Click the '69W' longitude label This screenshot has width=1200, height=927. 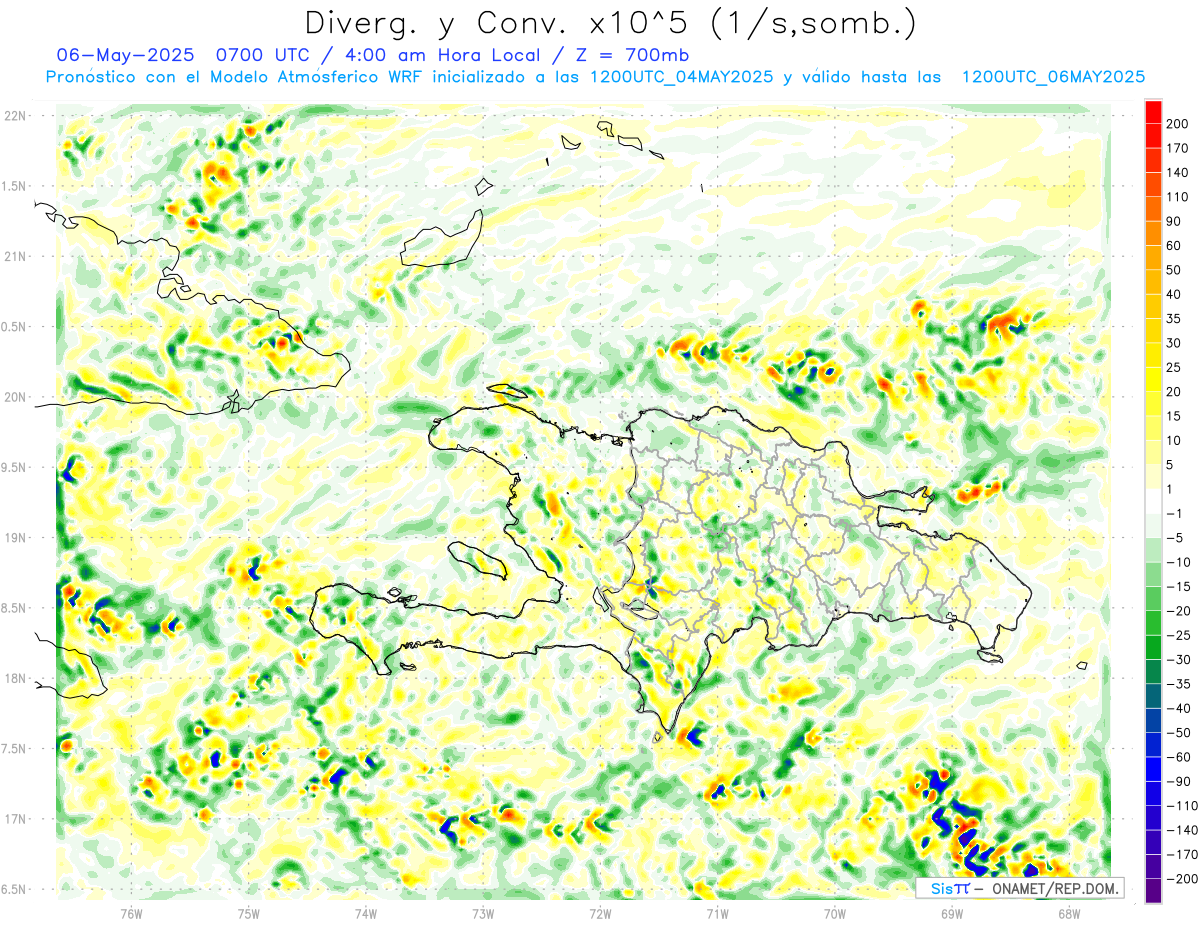(x=951, y=913)
